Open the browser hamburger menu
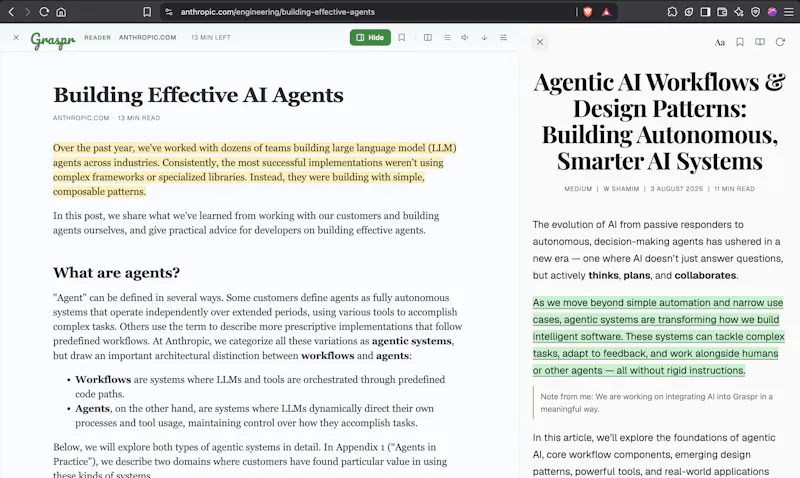The image size is (800, 478). point(789,12)
